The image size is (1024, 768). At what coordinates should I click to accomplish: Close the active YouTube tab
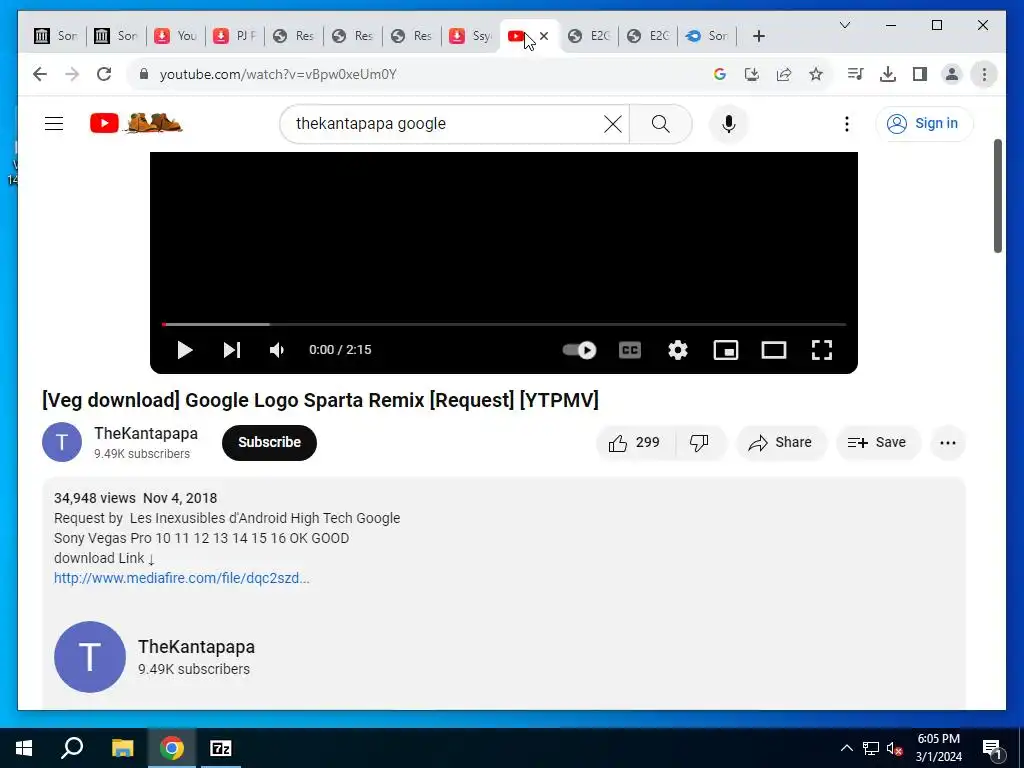pos(544,36)
